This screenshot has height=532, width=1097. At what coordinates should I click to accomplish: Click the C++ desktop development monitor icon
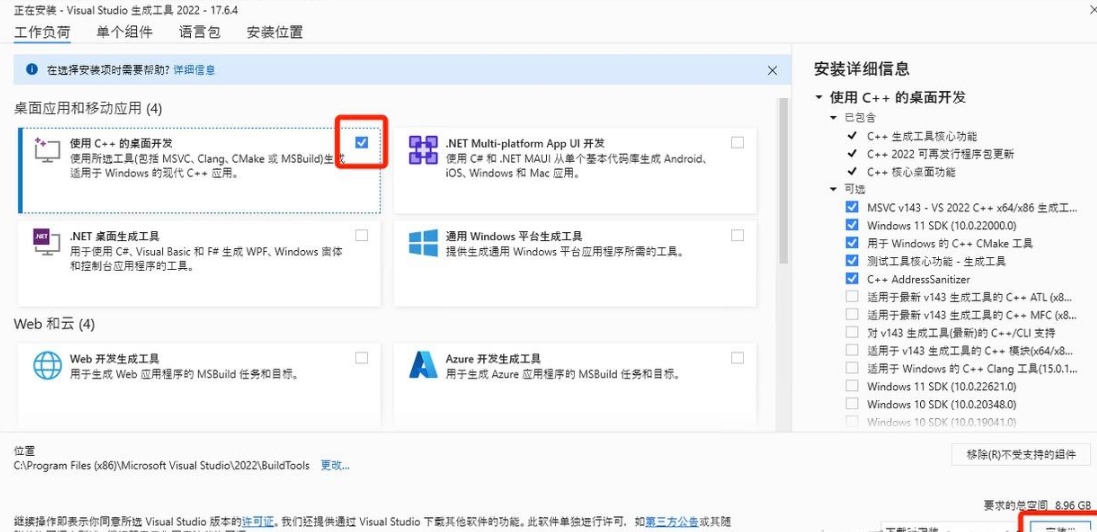tap(47, 150)
